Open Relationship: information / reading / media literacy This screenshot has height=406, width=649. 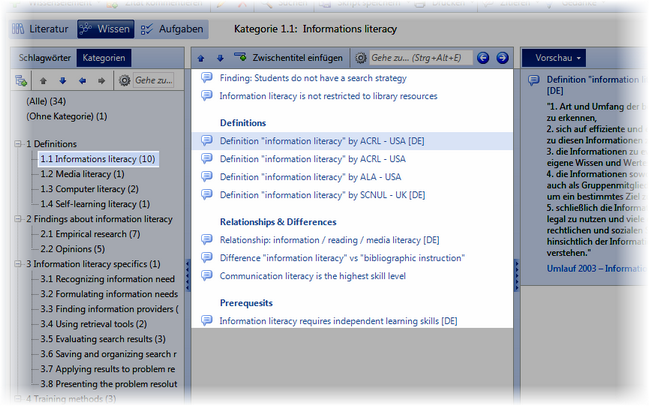click(329, 240)
